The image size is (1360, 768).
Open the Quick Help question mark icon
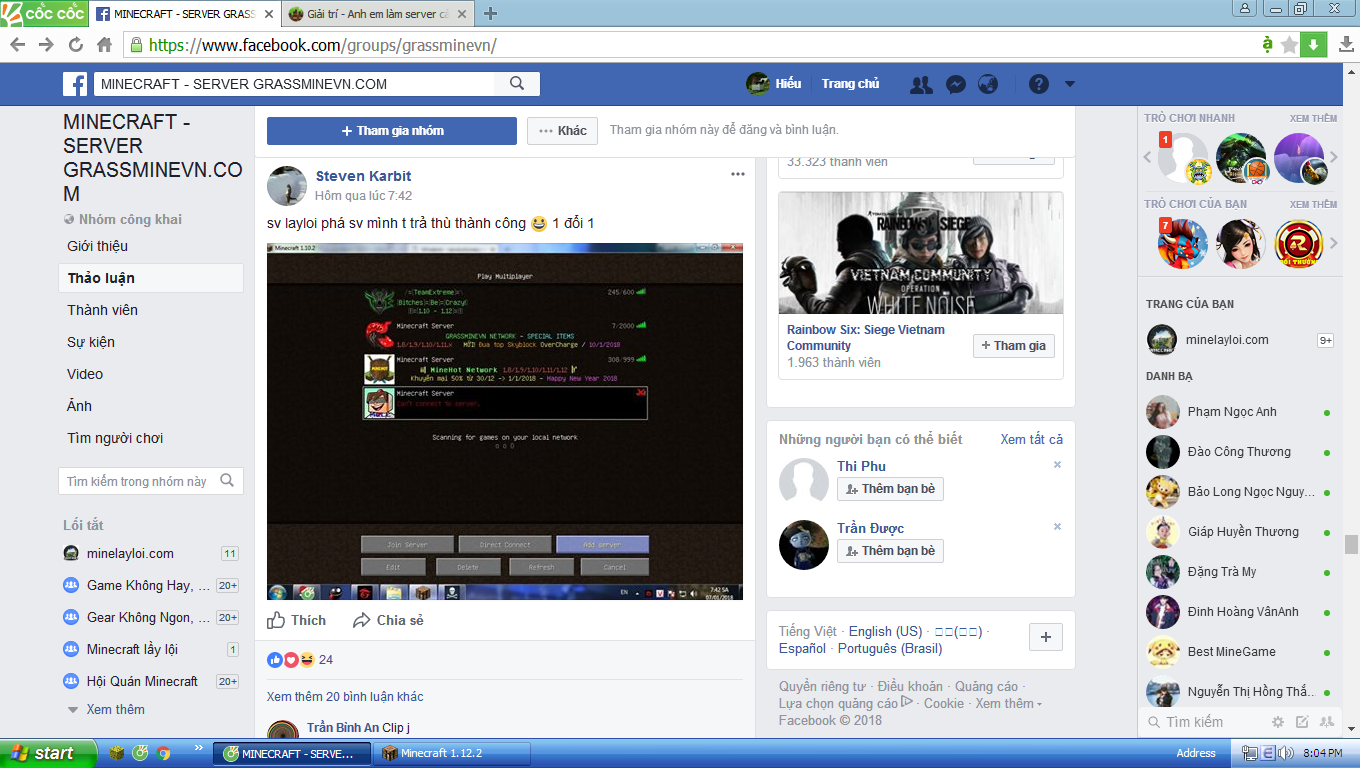click(x=1039, y=85)
